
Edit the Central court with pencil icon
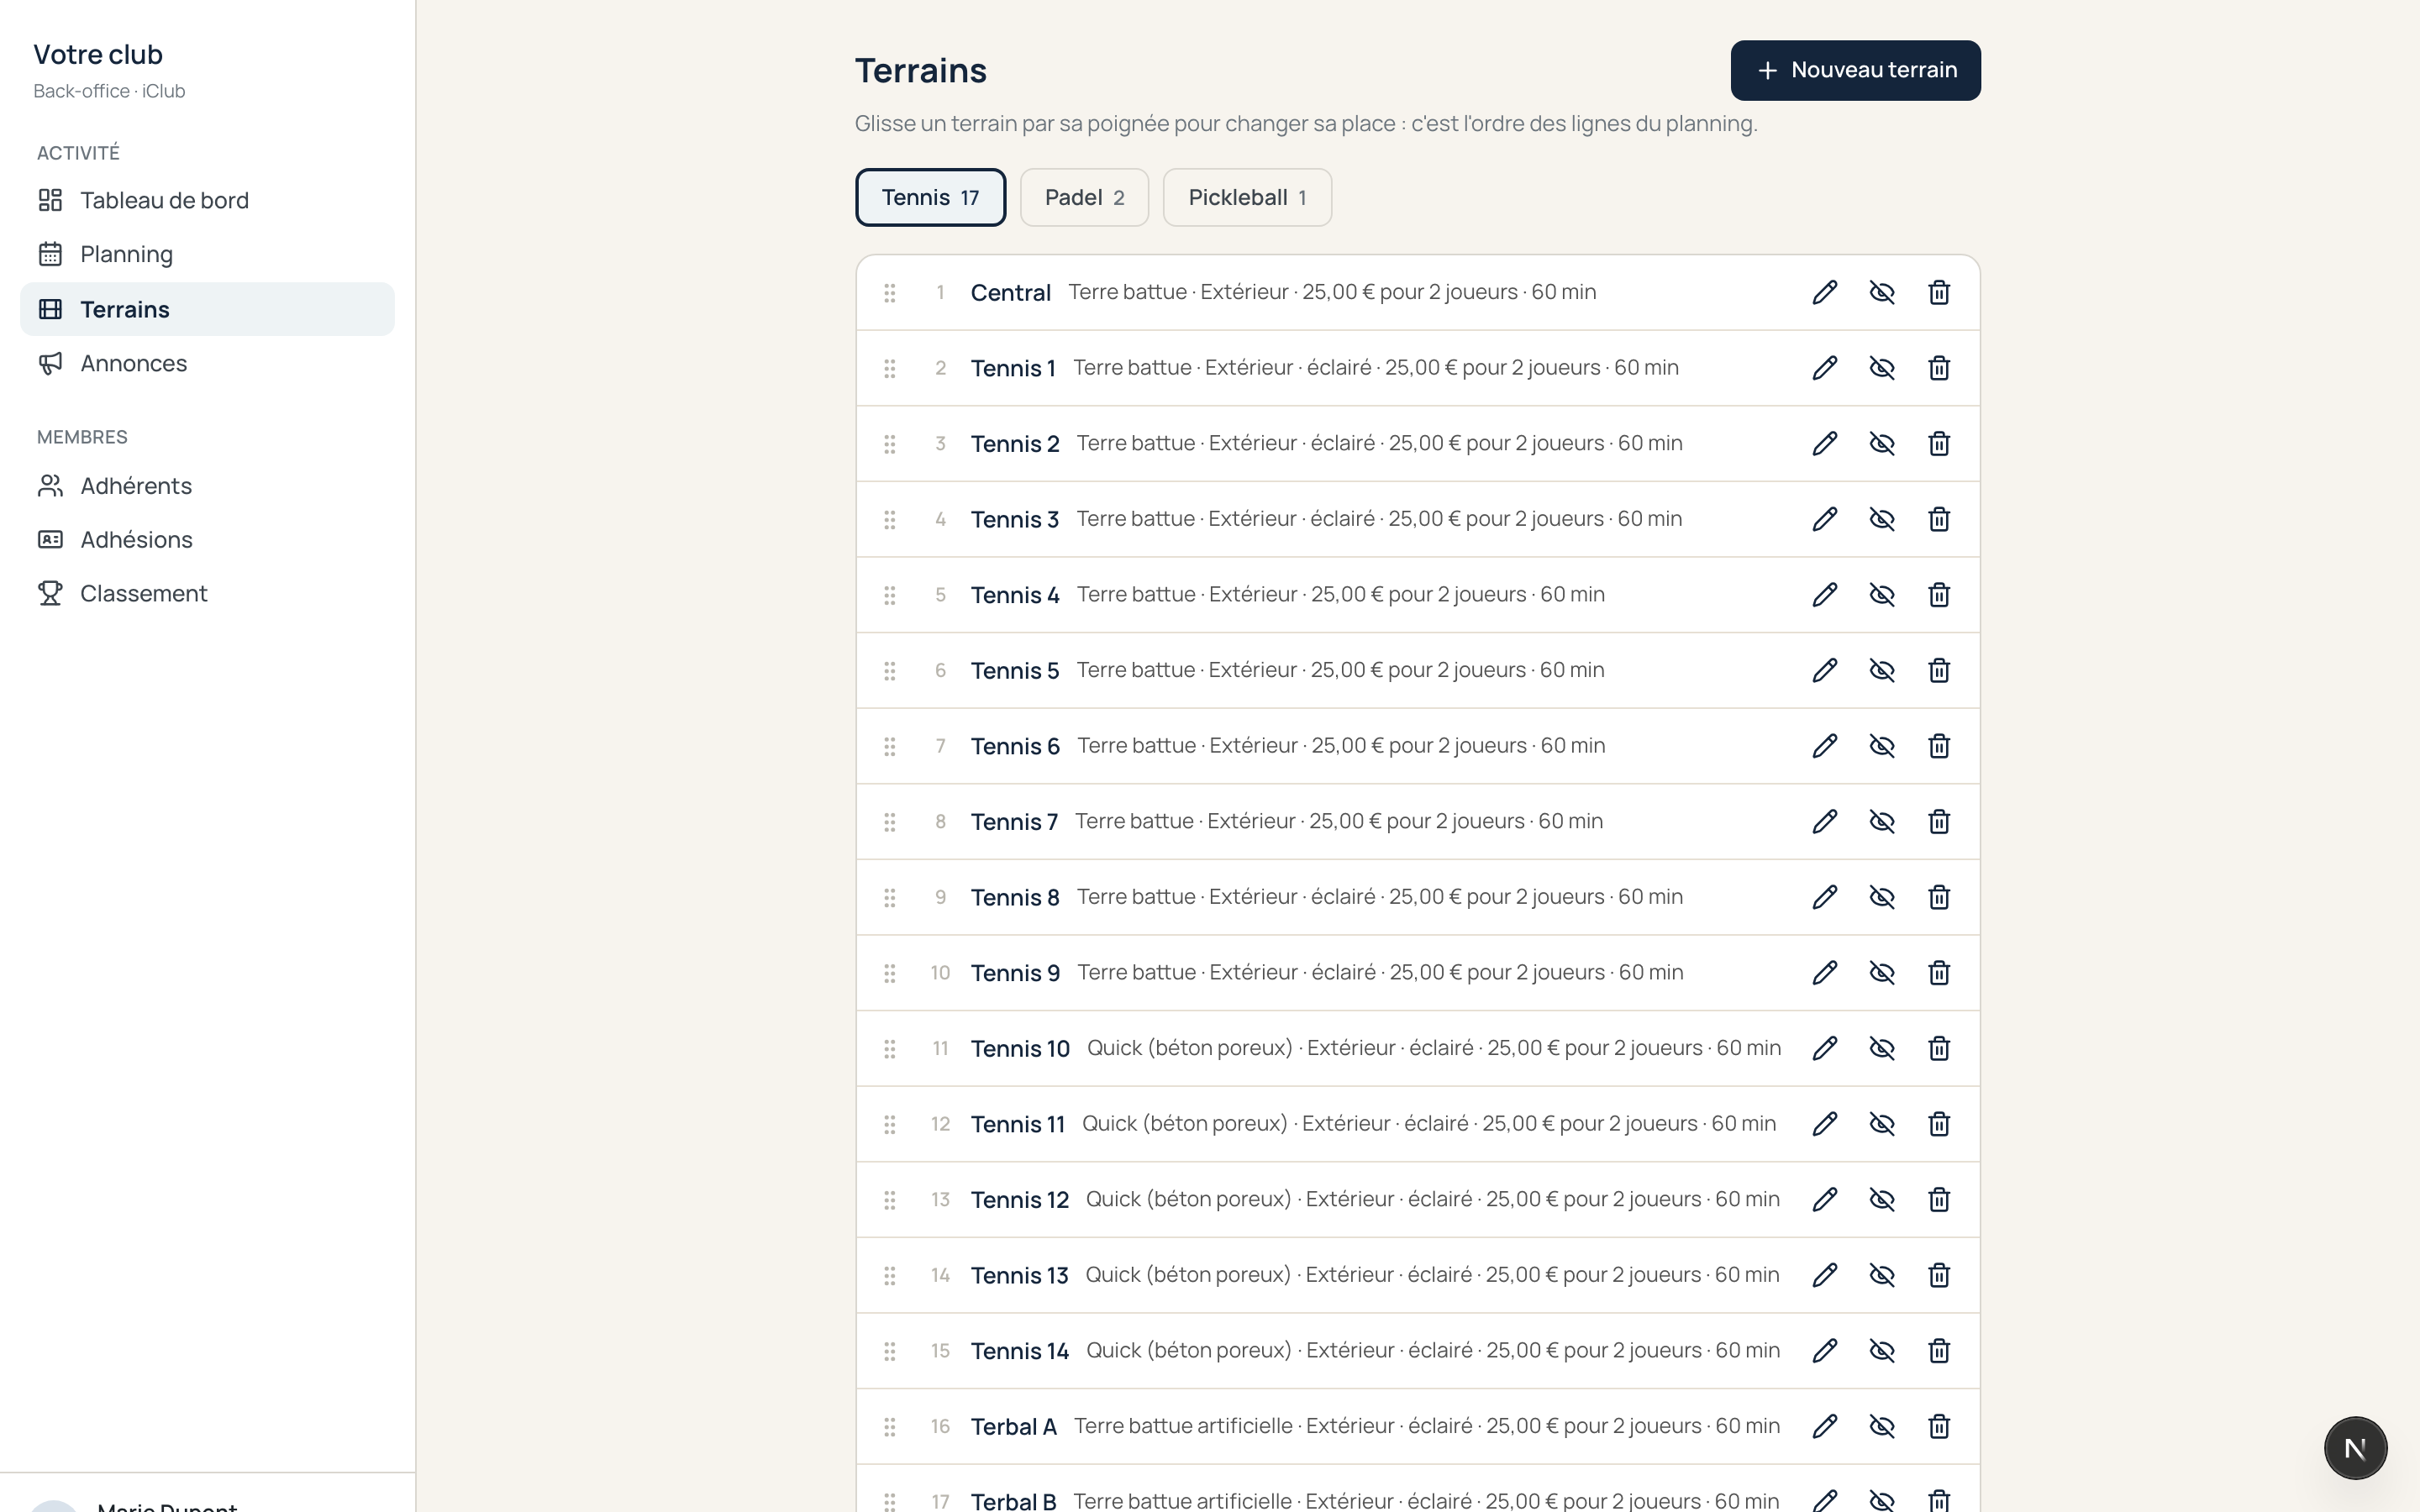[x=1824, y=292]
